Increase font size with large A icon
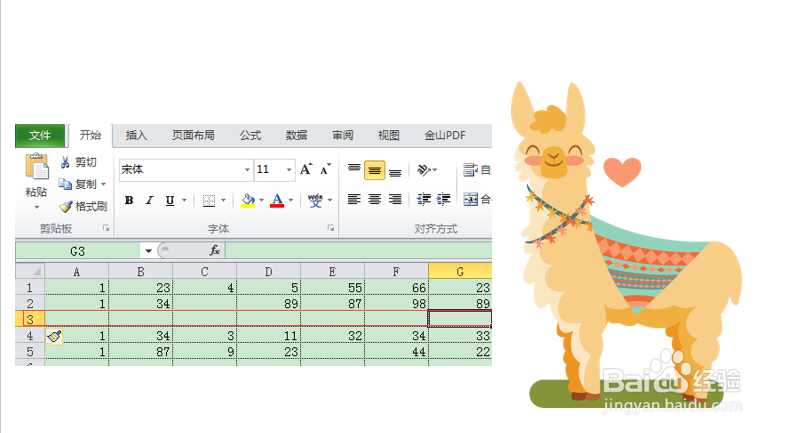The image size is (785, 433). (x=306, y=169)
